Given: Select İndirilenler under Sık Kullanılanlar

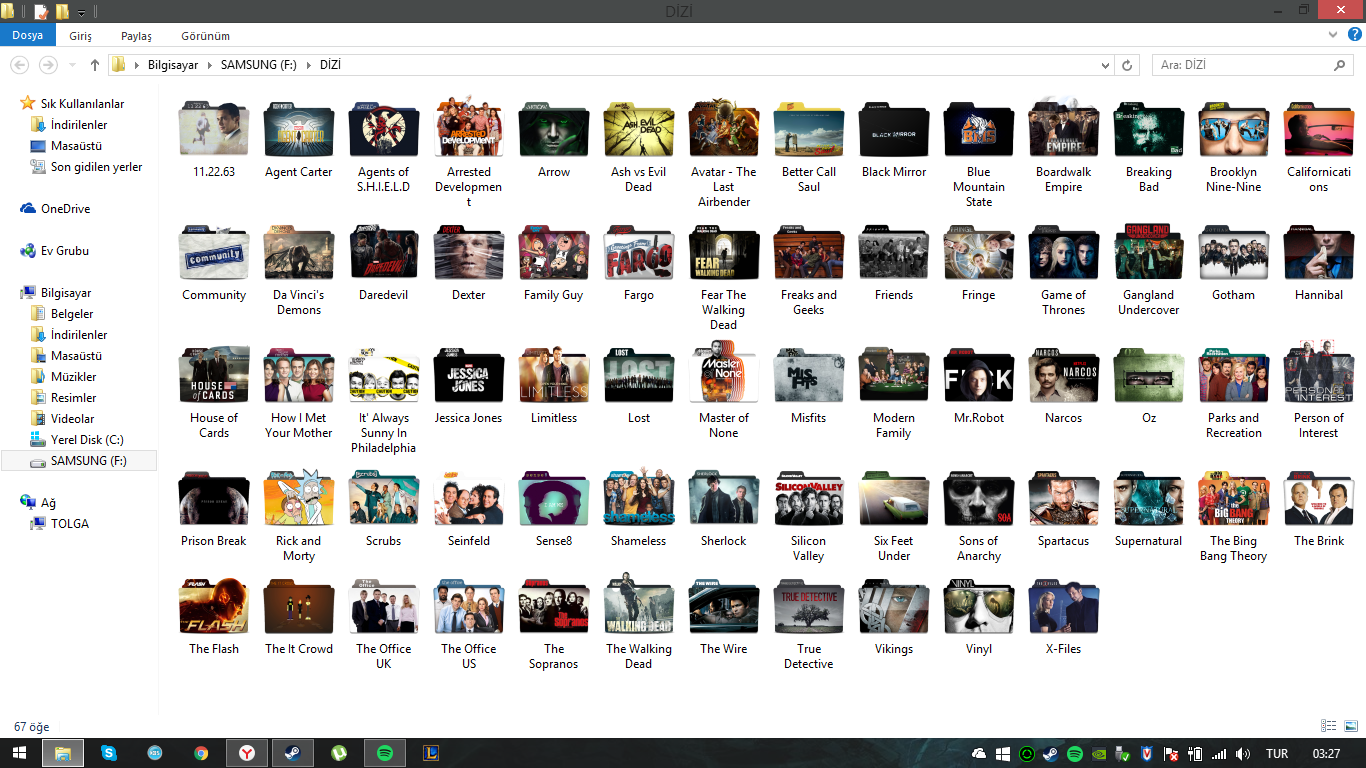Looking at the screenshot, I should [79, 125].
